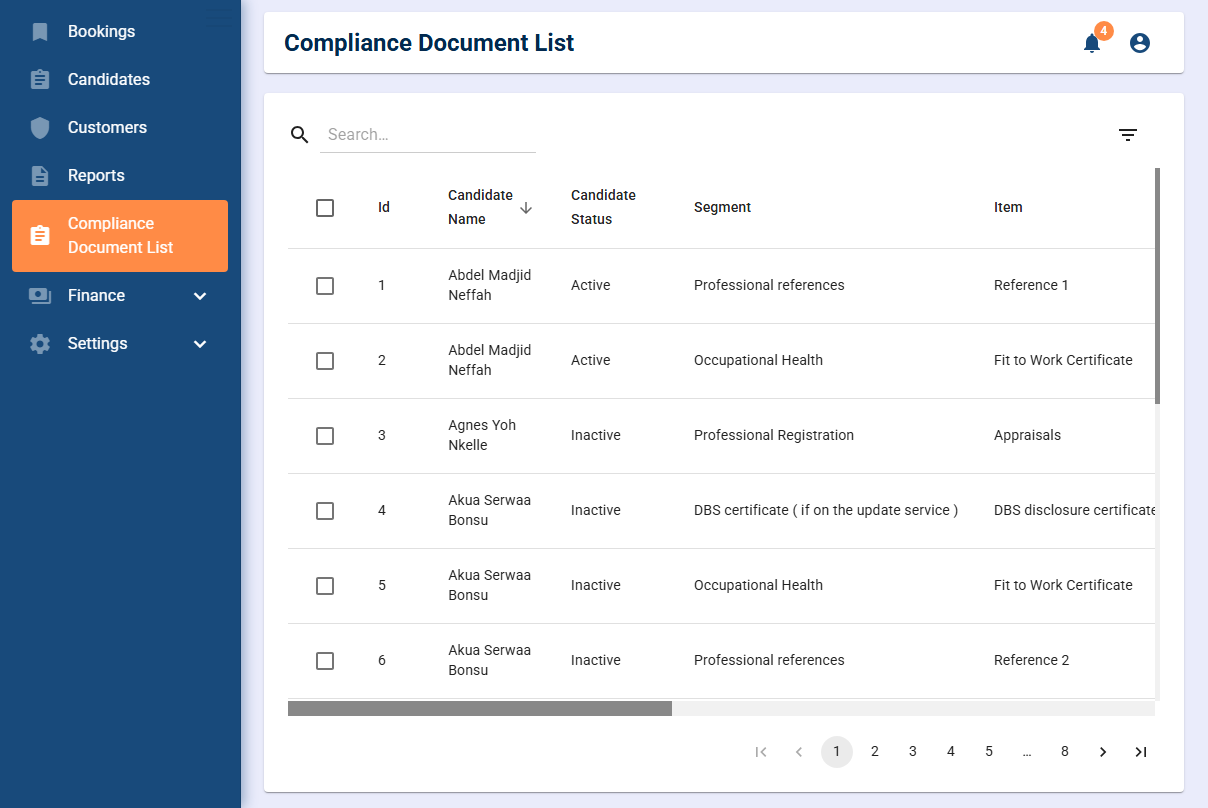Expand the Settings menu chevron
Screen dimensions: 1208x808
tap(200, 344)
